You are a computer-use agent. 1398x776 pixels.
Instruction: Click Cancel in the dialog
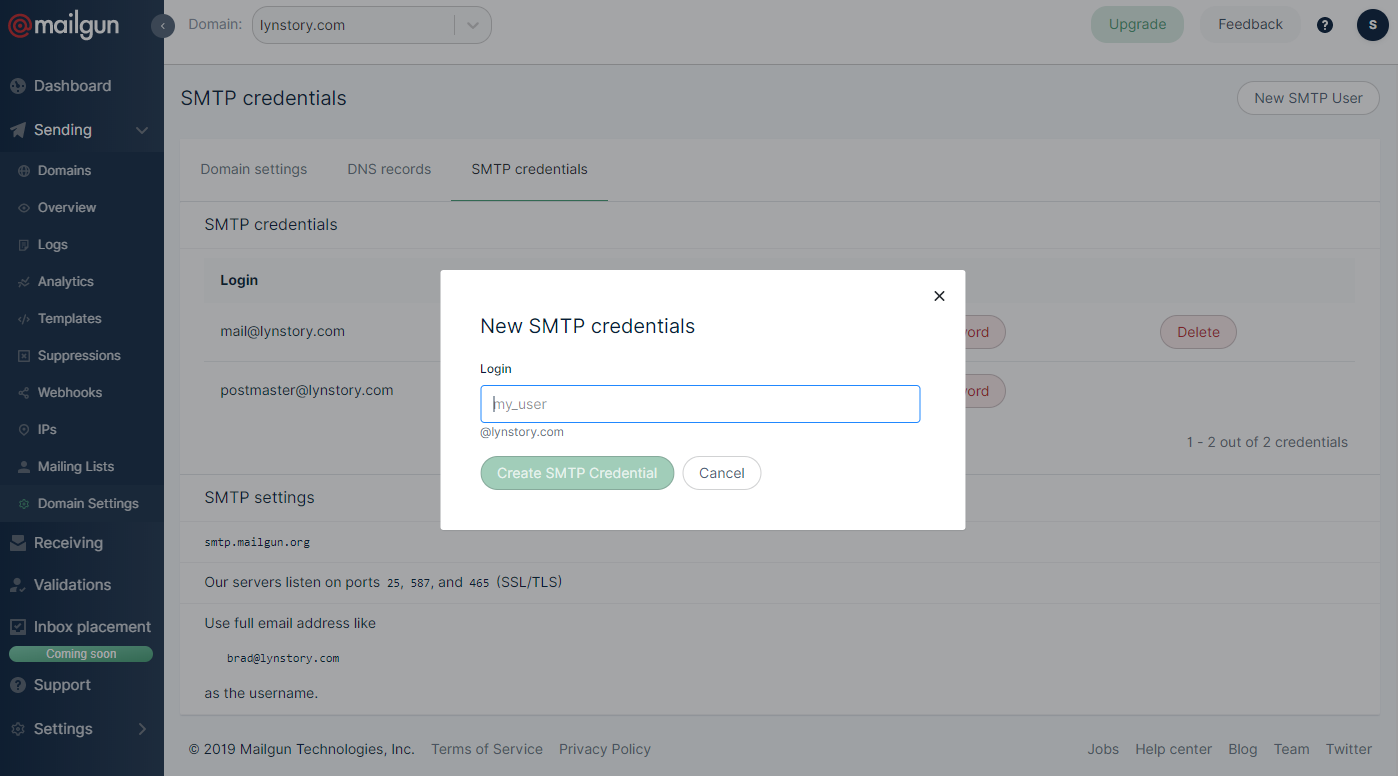point(722,473)
